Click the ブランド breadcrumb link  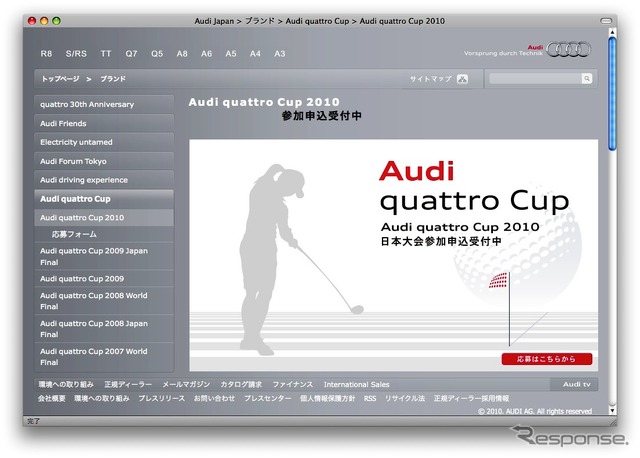point(113,78)
